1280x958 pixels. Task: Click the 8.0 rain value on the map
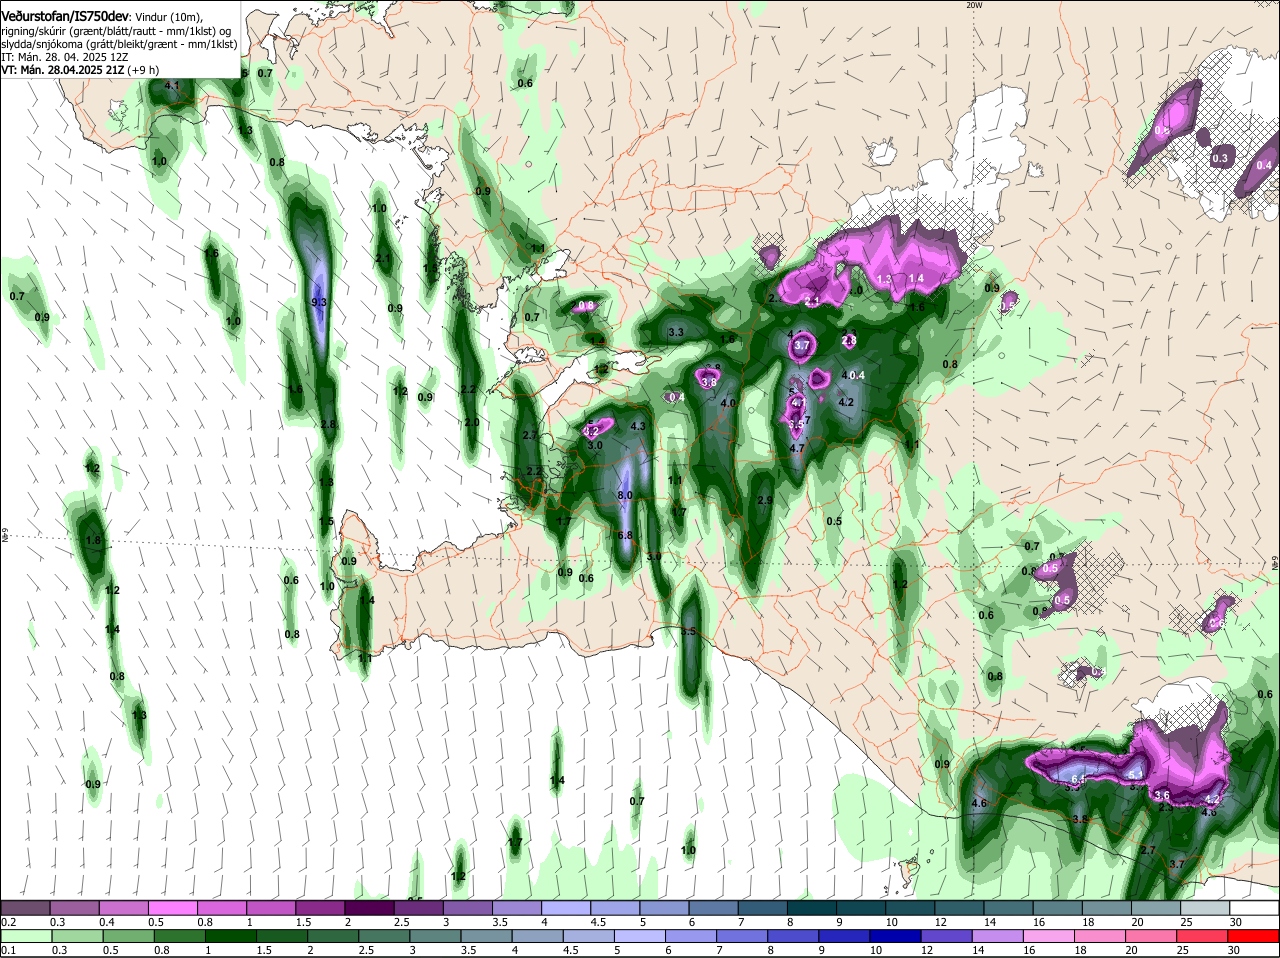625,496
